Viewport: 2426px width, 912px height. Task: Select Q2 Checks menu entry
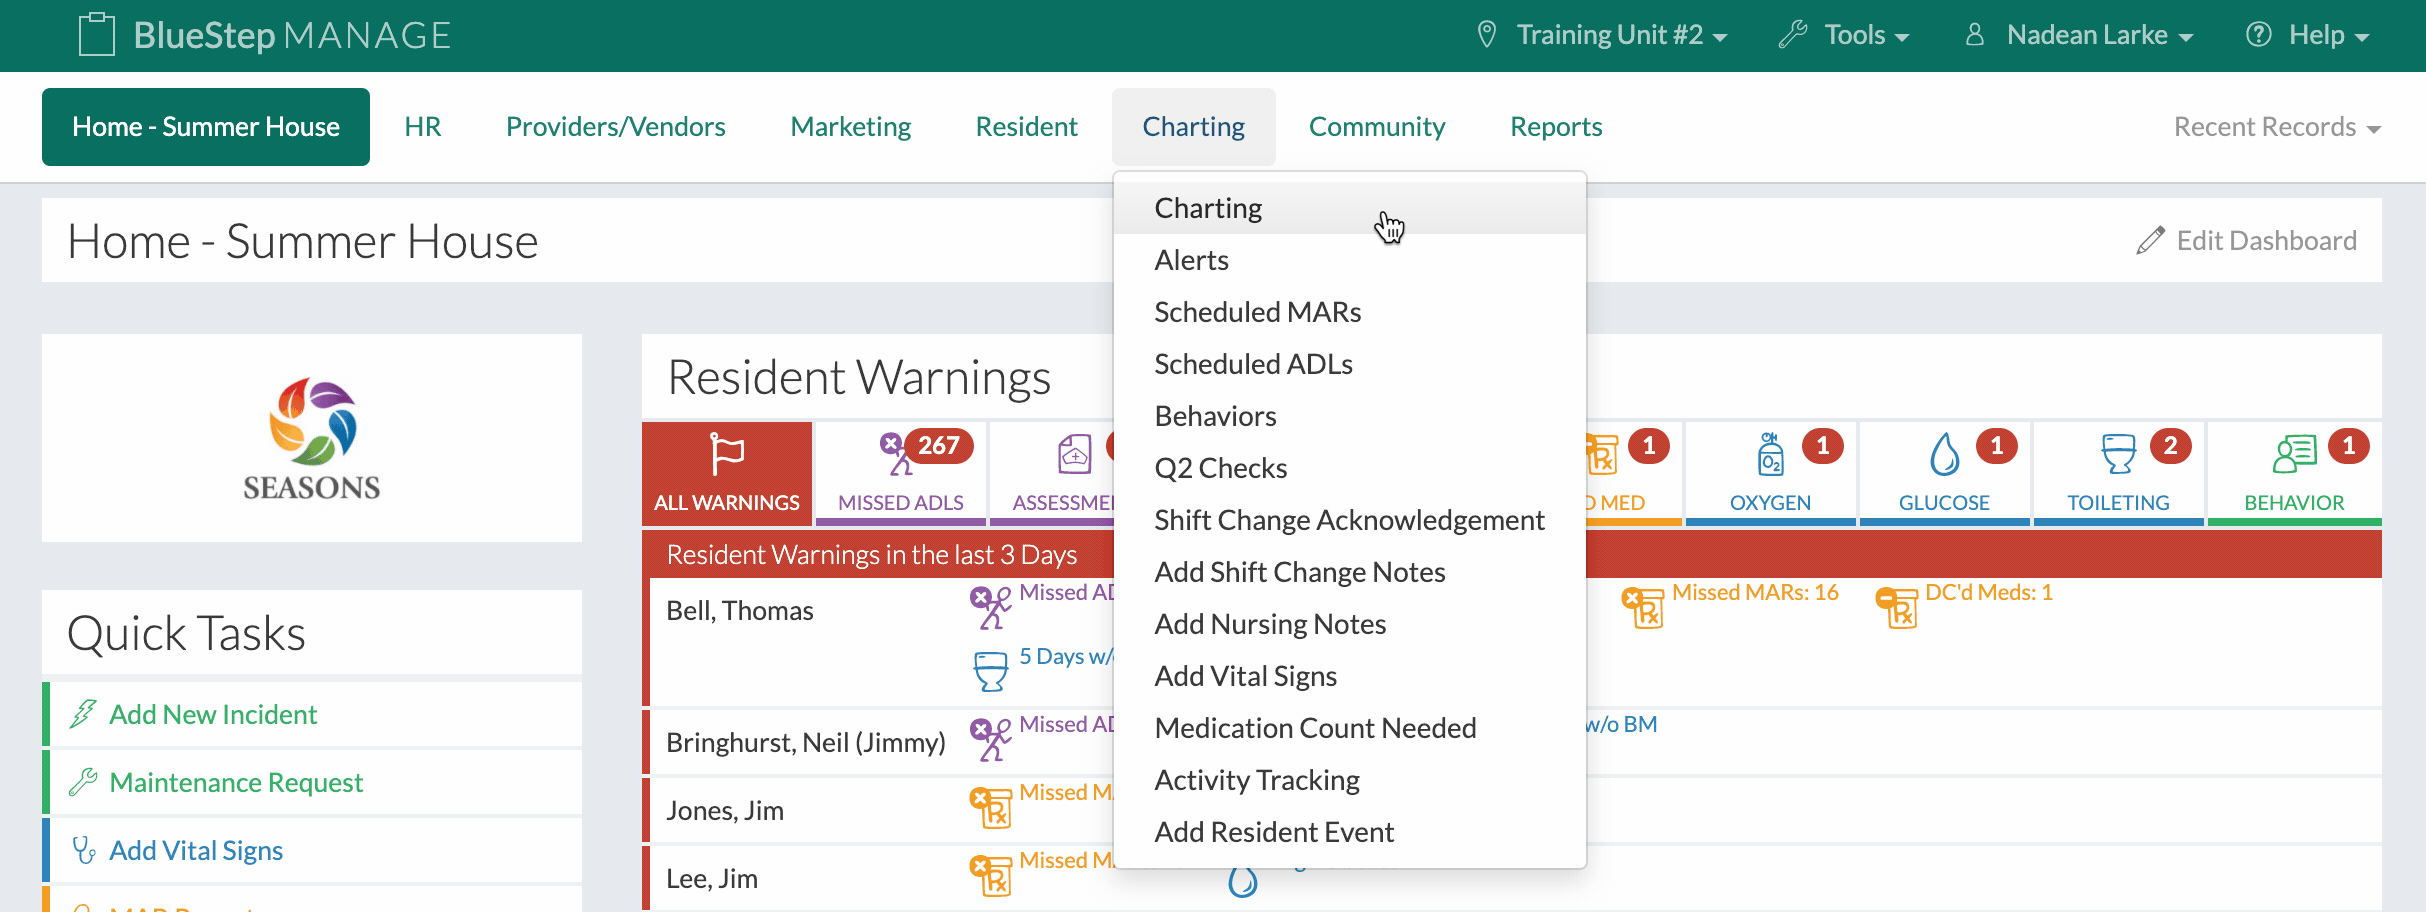pos(1350,468)
